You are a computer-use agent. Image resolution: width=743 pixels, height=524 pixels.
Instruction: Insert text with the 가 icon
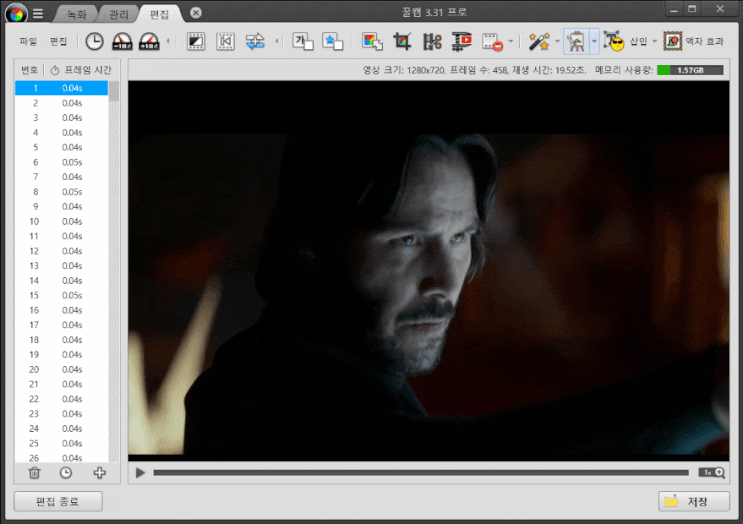303,42
